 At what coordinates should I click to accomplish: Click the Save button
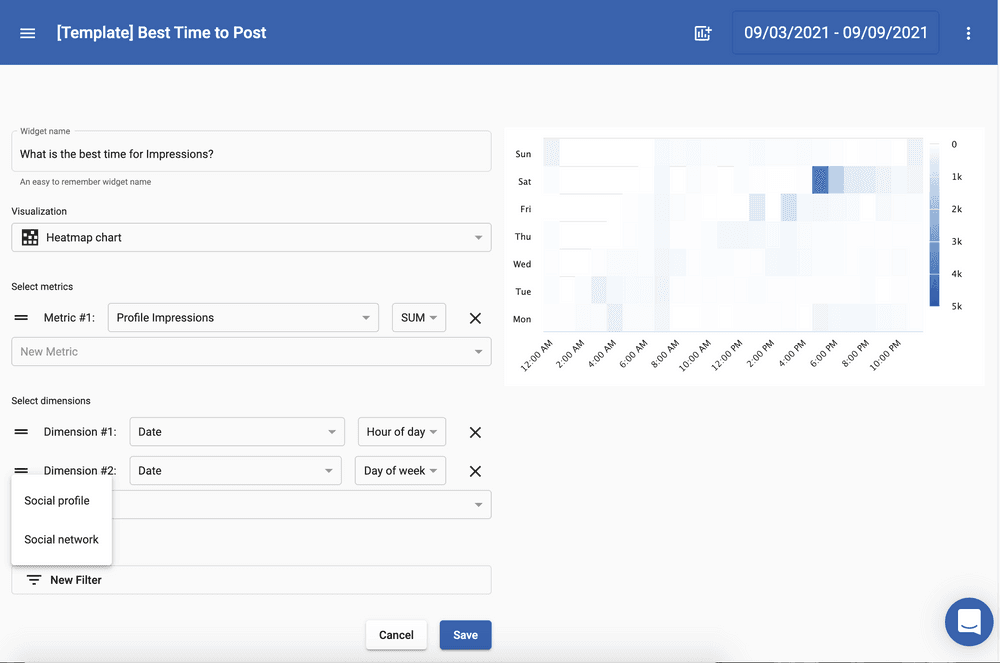465,635
